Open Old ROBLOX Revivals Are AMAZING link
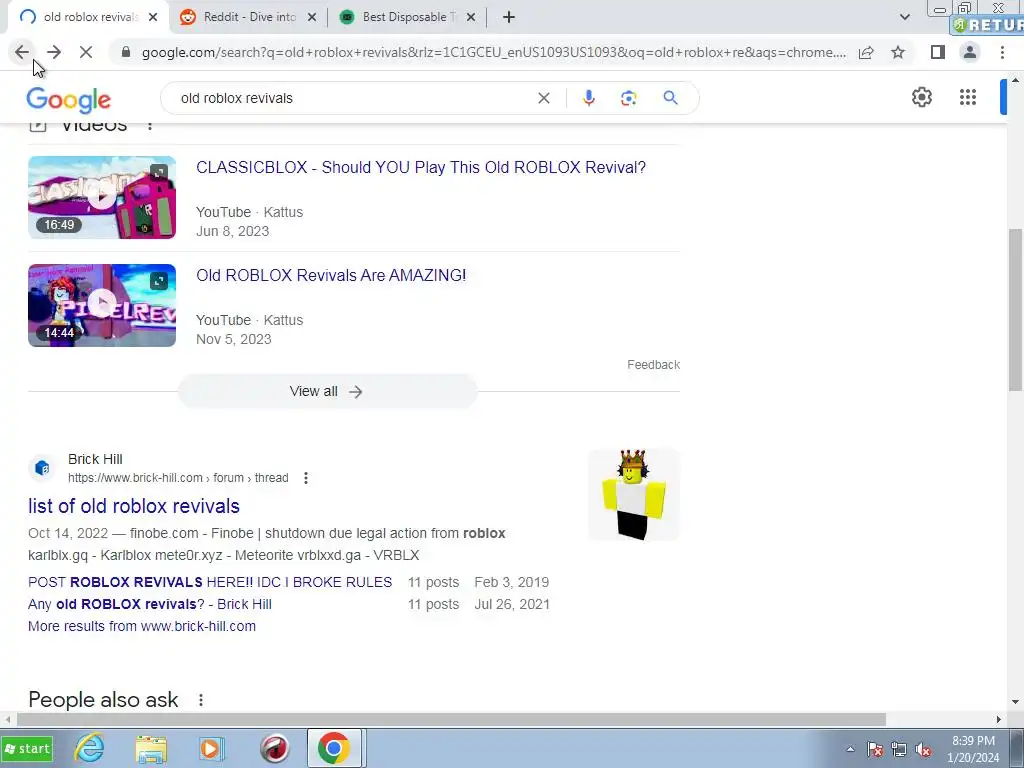Screen dimensions: 1024x768 (331, 275)
